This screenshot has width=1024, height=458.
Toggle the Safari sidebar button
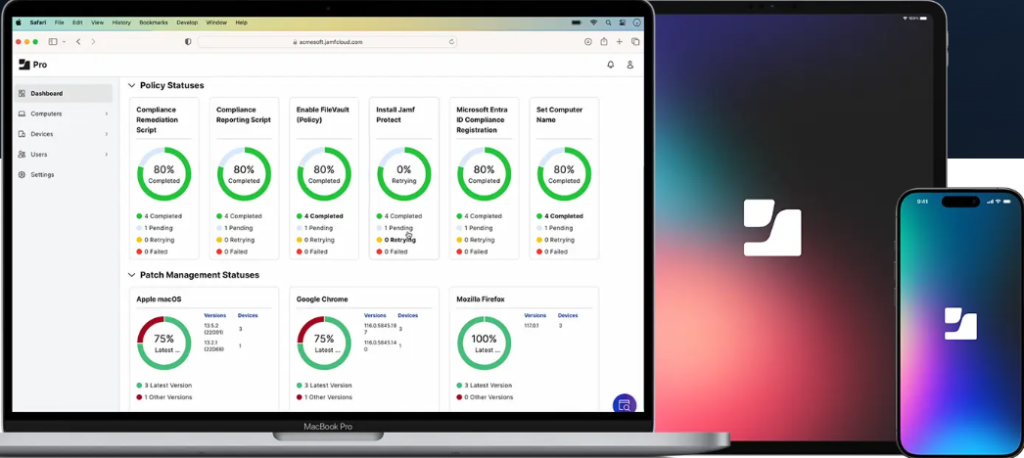click(x=53, y=42)
